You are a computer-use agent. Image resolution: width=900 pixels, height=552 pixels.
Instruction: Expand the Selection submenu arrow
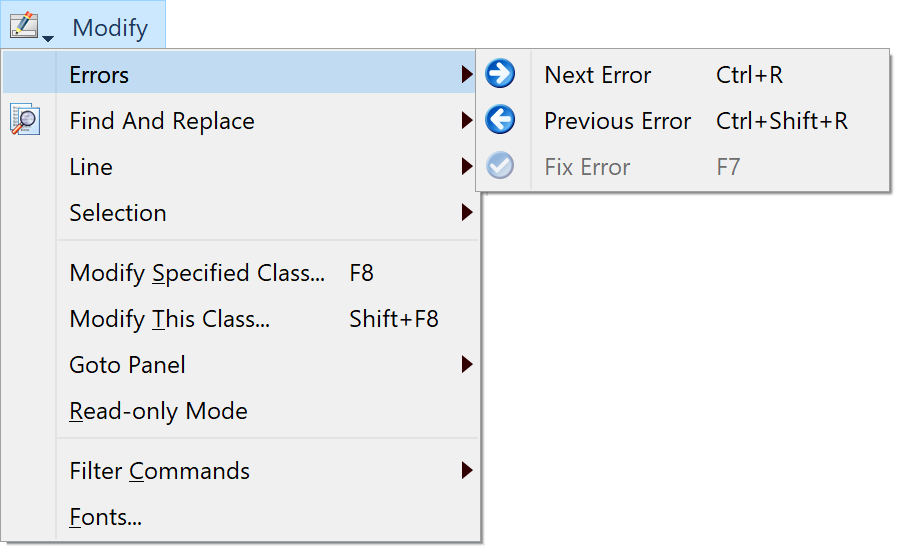pos(467,212)
